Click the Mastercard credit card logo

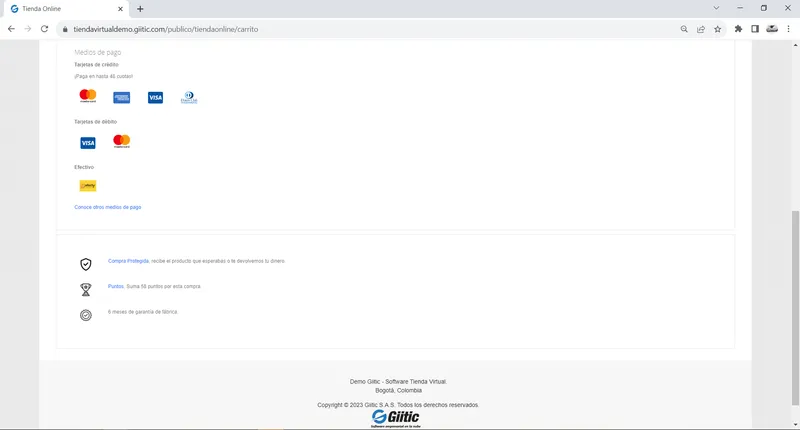click(88, 96)
